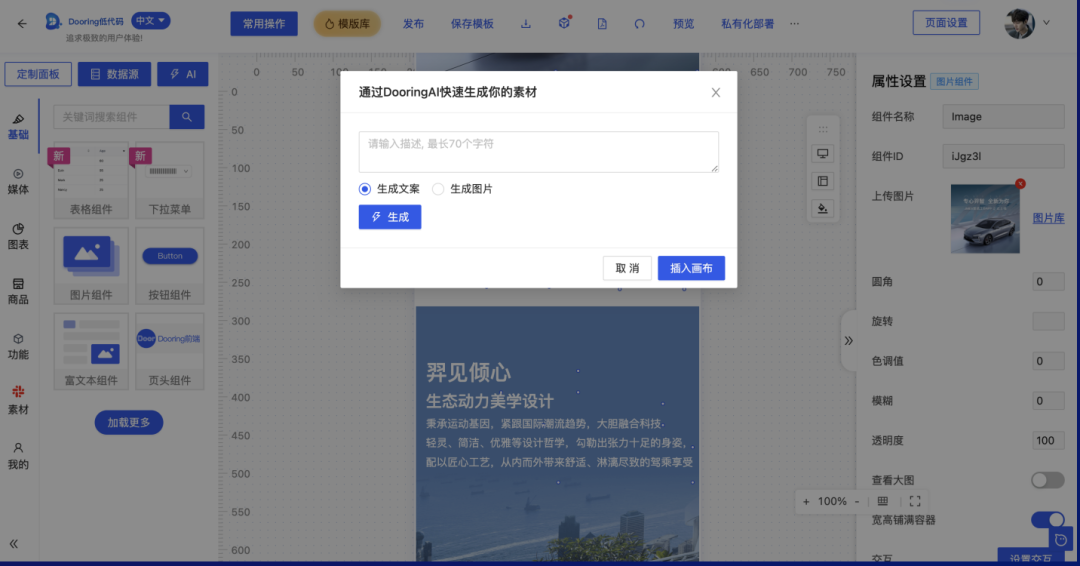Screen dimensions: 1080x566
Task: Edit the 色调值 hue value
Action: (1048, 361)
